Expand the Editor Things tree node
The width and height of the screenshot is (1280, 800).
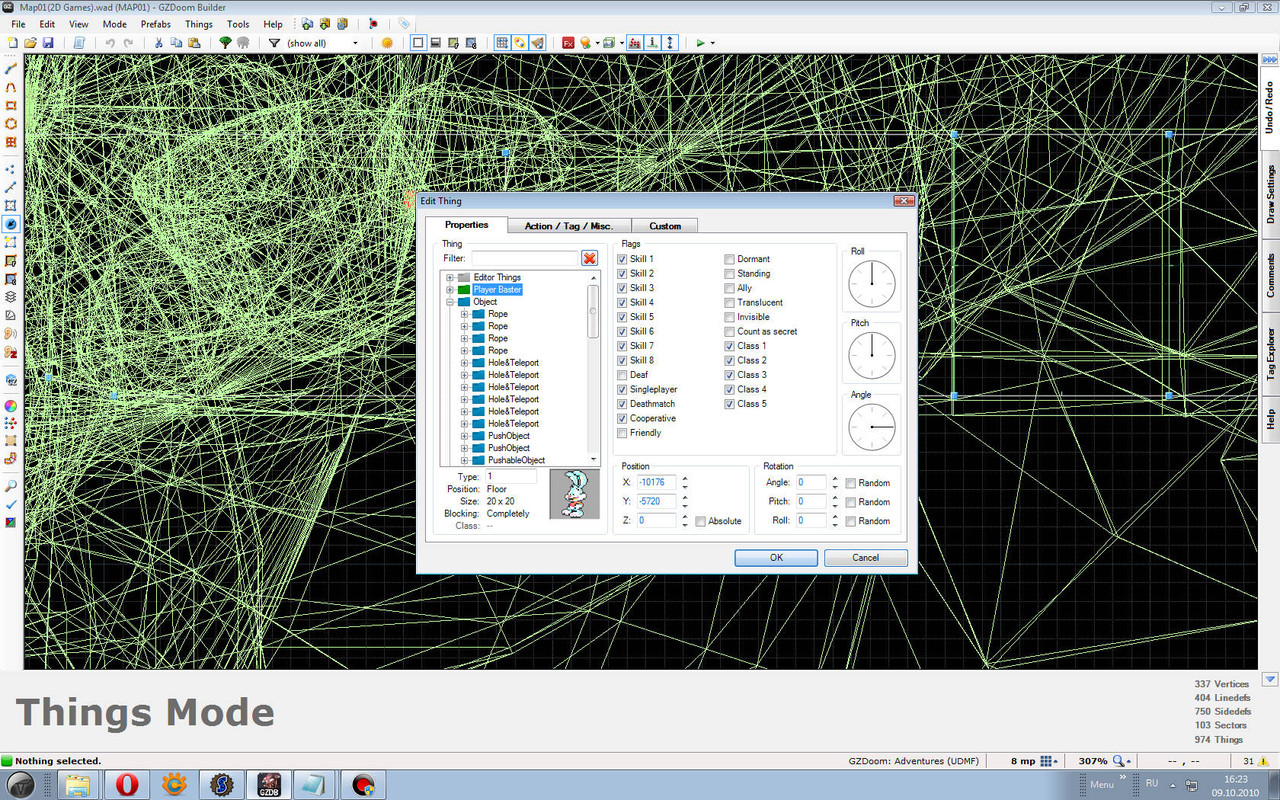[450, 277]
